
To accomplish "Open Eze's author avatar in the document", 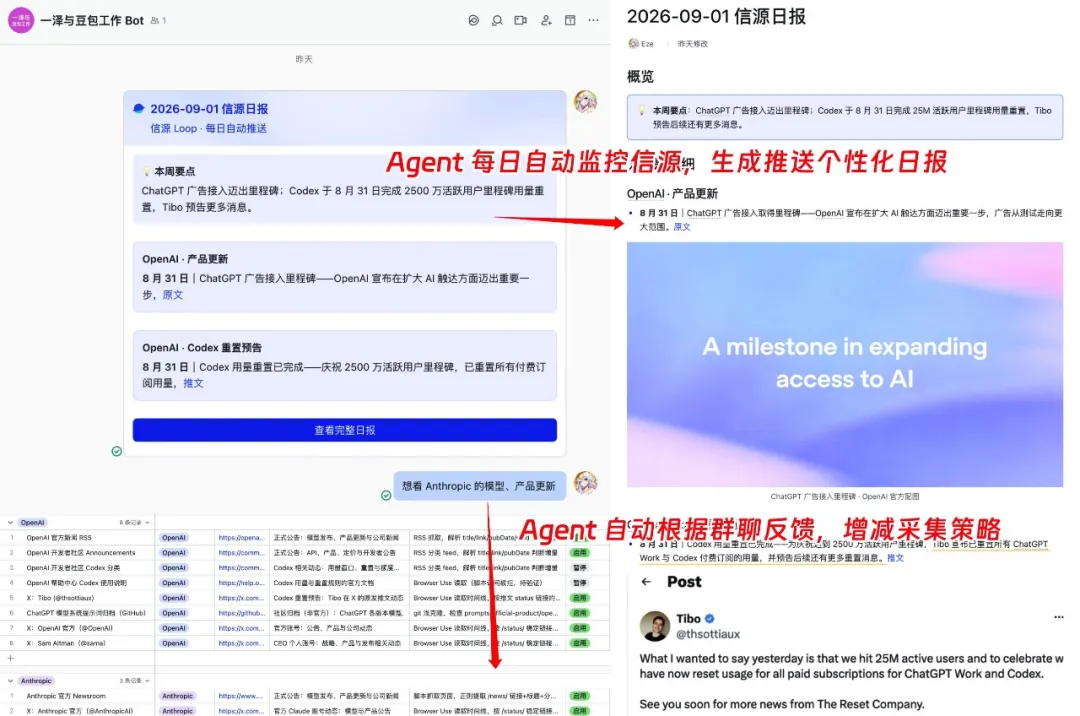I will 634,43.
